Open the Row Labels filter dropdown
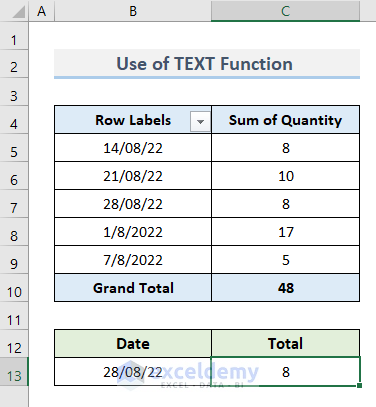376x407 pixels. click(x=200, y=122)
